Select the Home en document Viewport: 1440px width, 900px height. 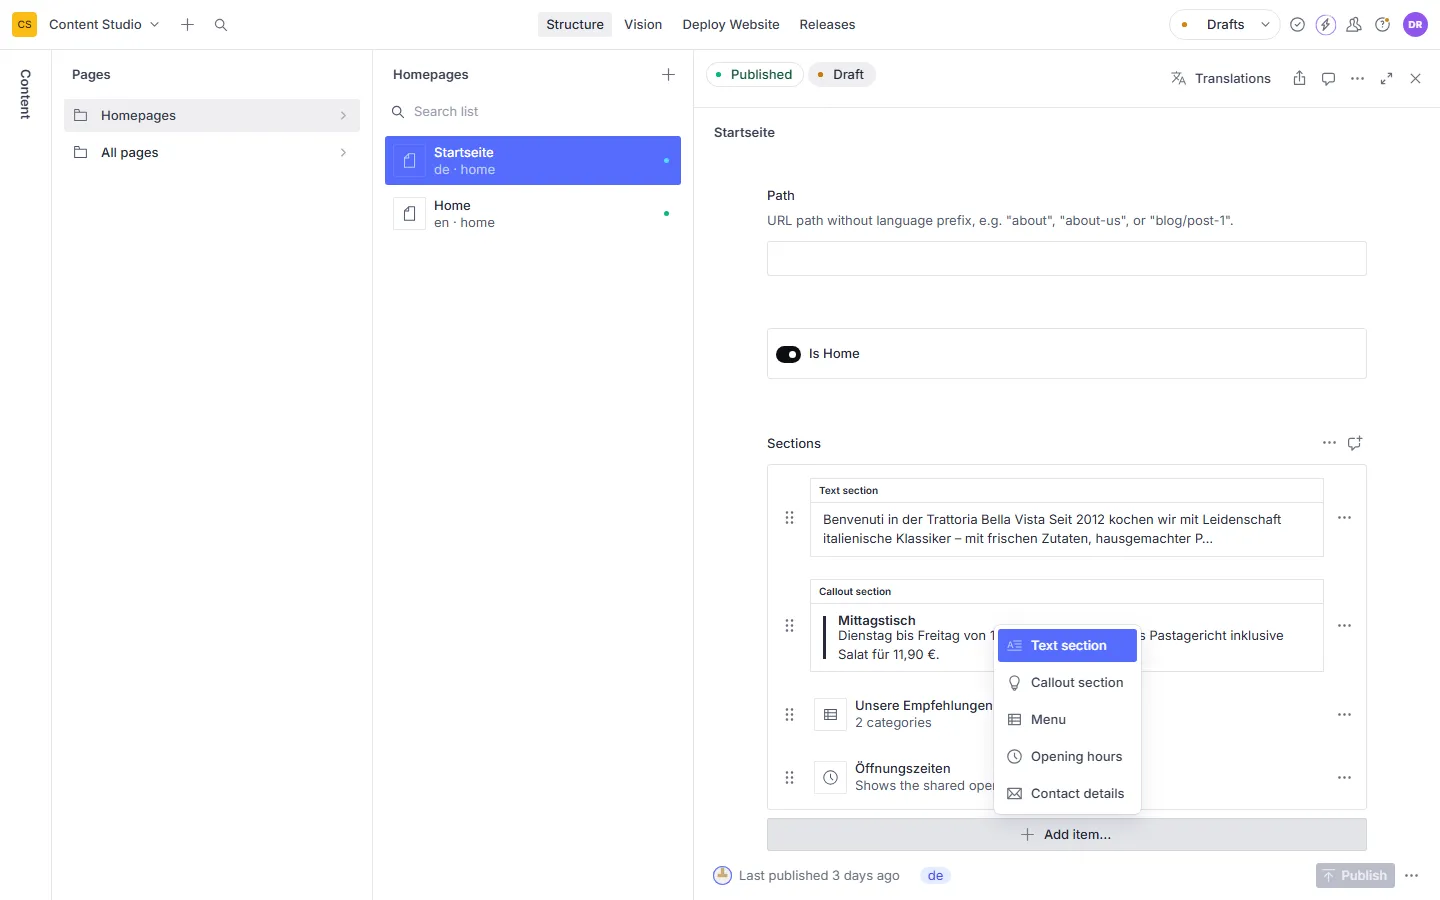[x=533, y=213]
